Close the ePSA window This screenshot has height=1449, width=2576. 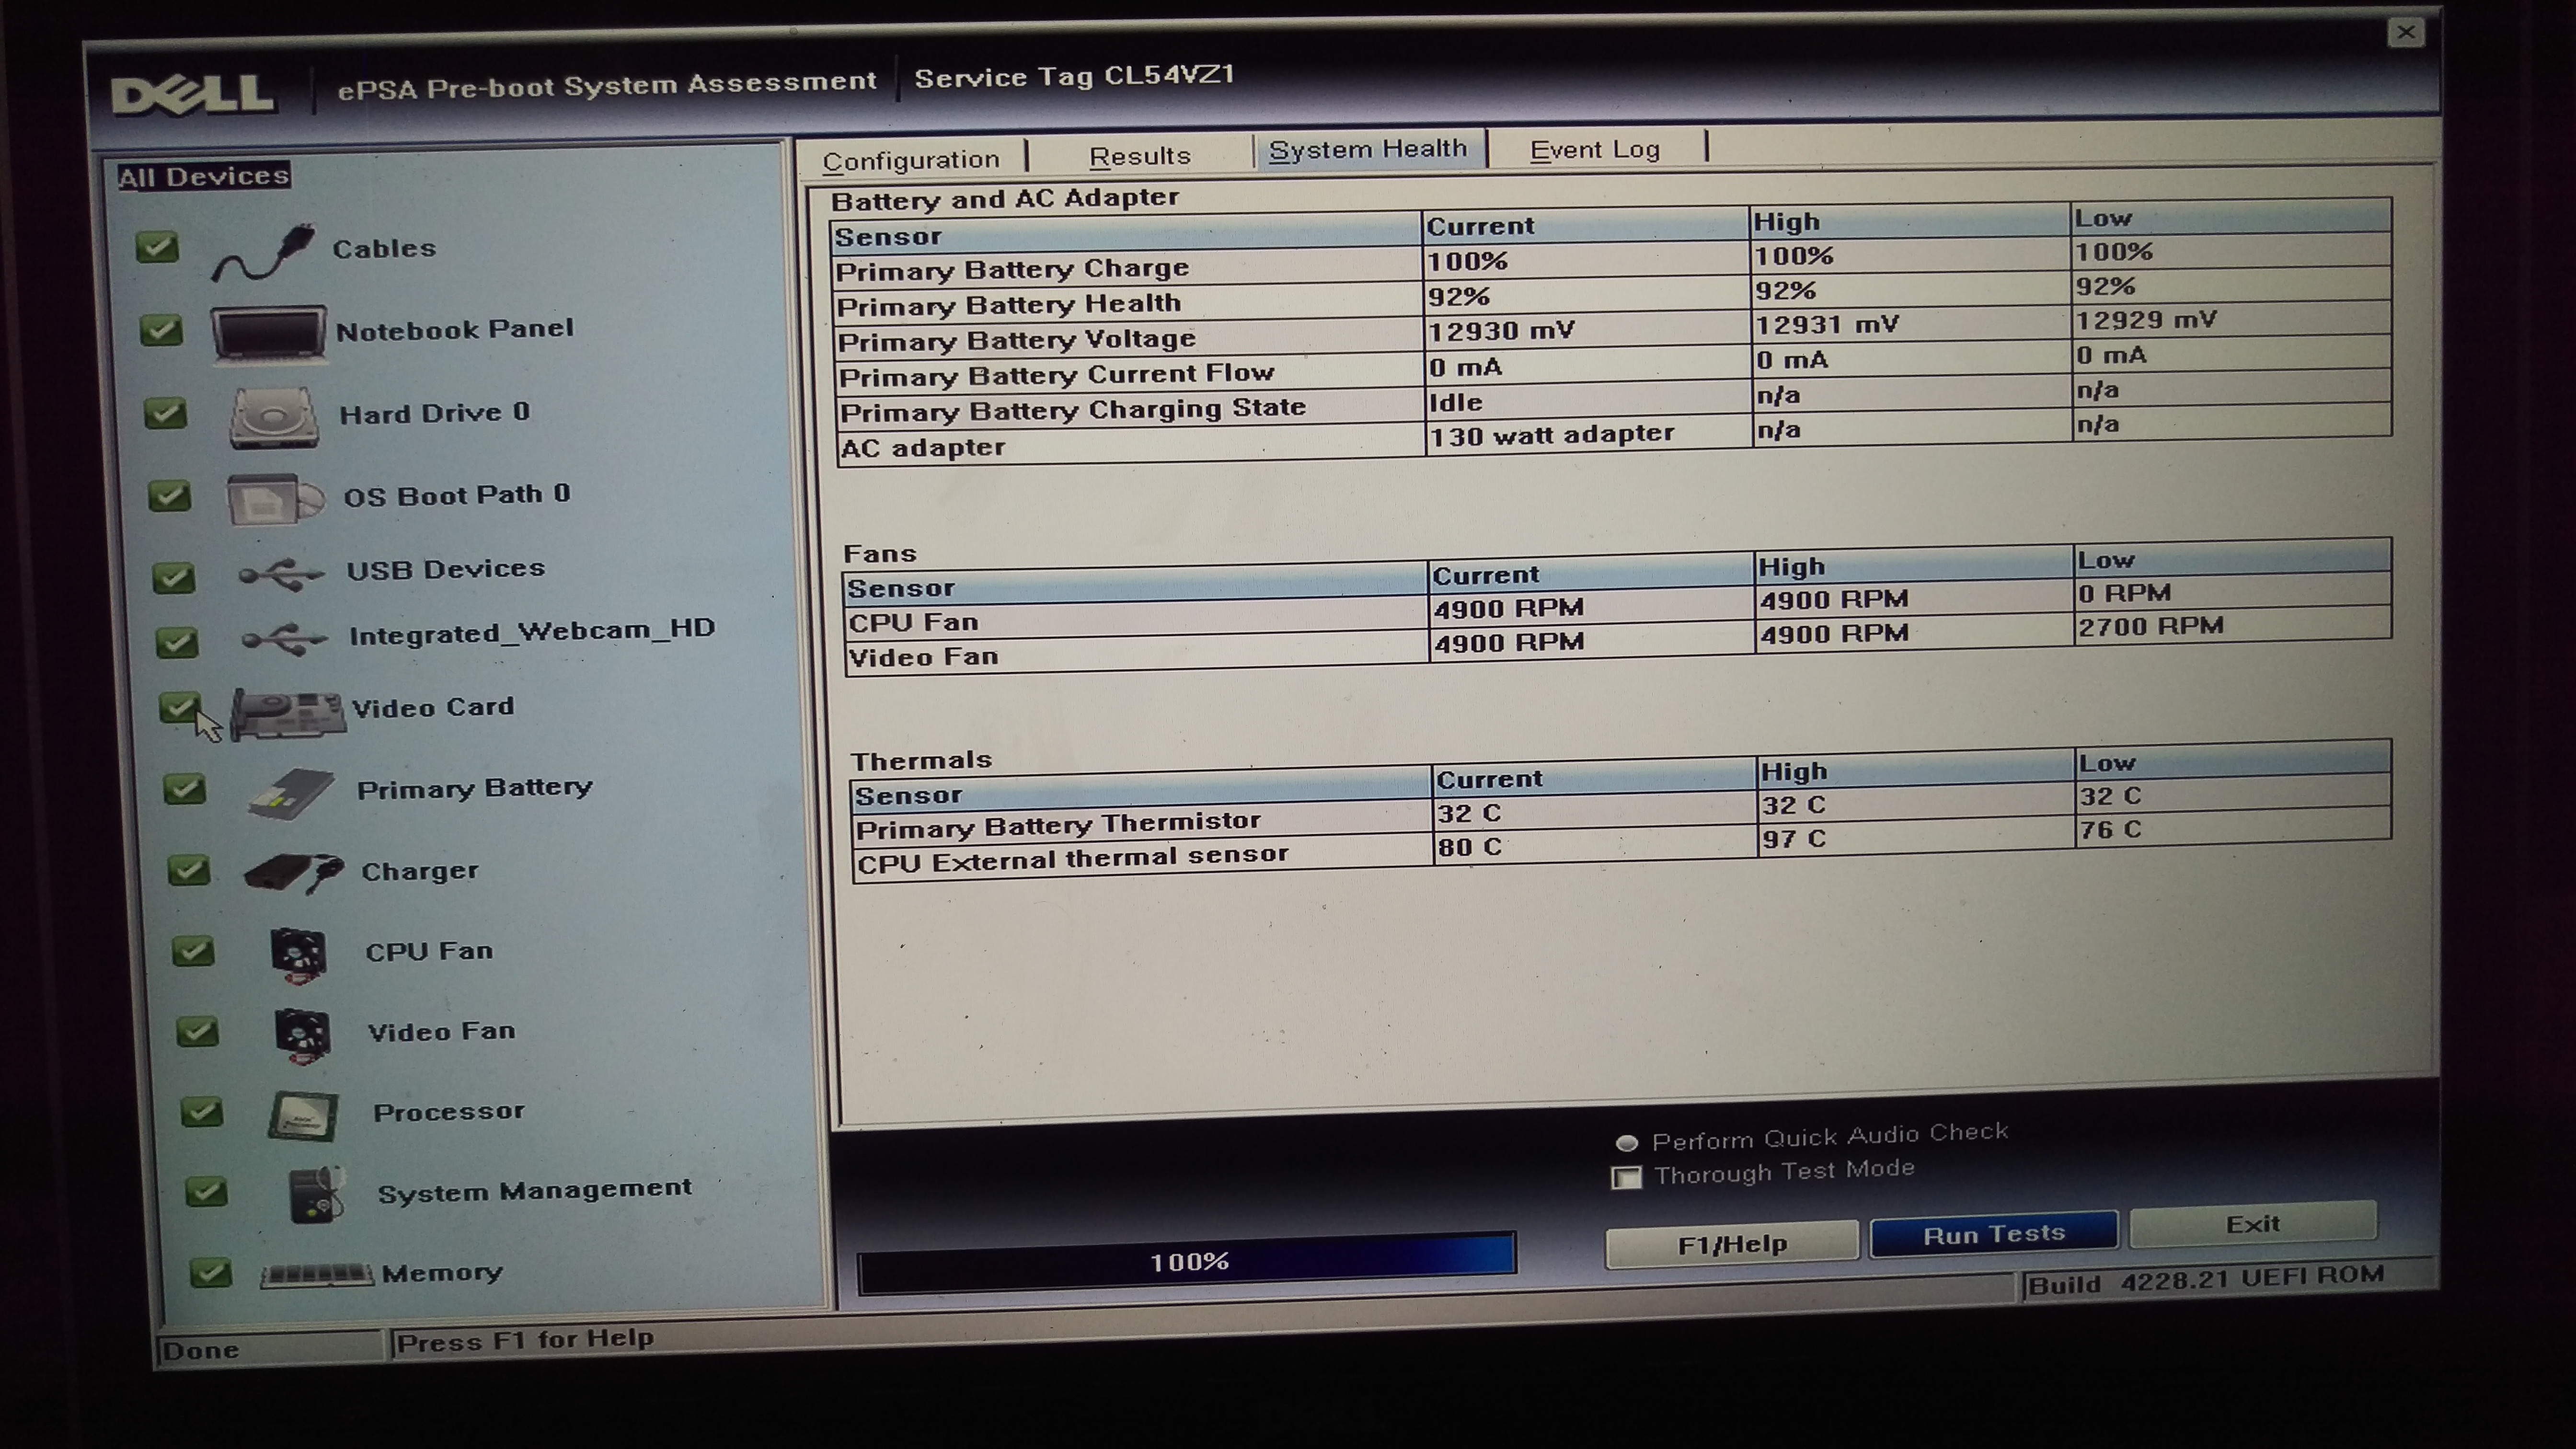pyautogui.click(x=2406, y=32)
